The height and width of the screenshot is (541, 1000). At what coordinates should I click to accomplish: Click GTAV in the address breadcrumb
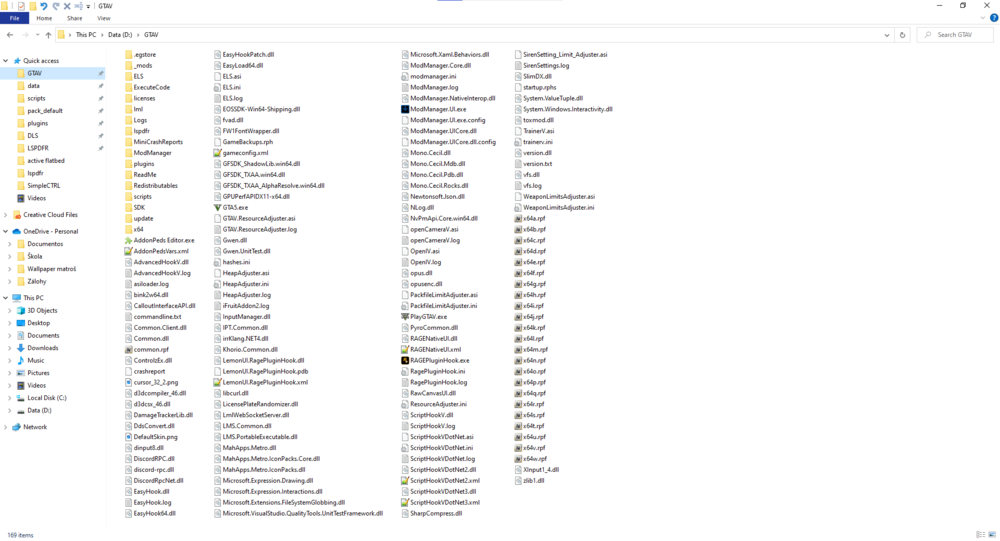151,35
